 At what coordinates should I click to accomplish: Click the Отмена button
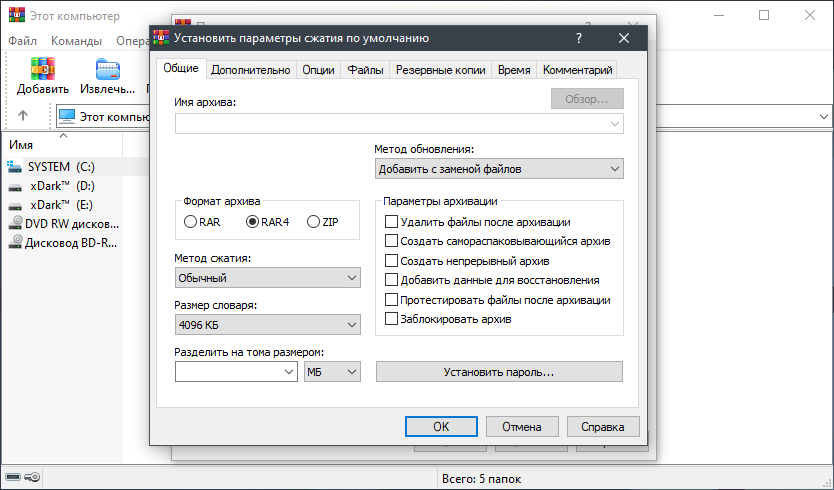click(x=522, y=427)
